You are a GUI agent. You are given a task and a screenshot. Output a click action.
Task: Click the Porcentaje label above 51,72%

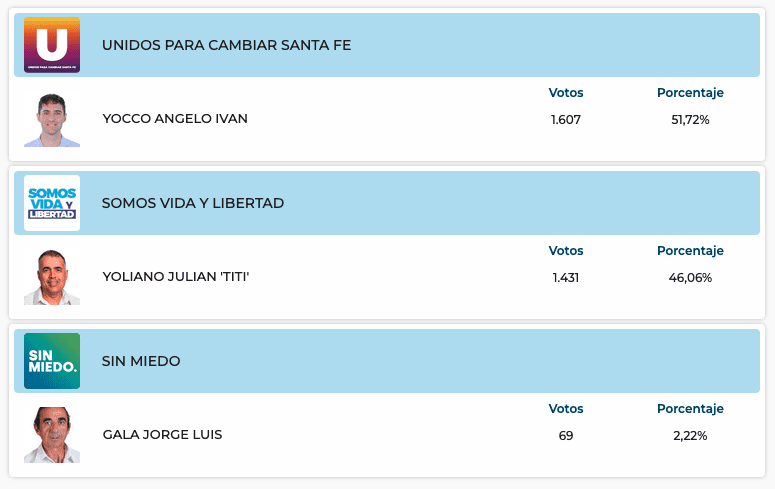click(x=690, y=93)
